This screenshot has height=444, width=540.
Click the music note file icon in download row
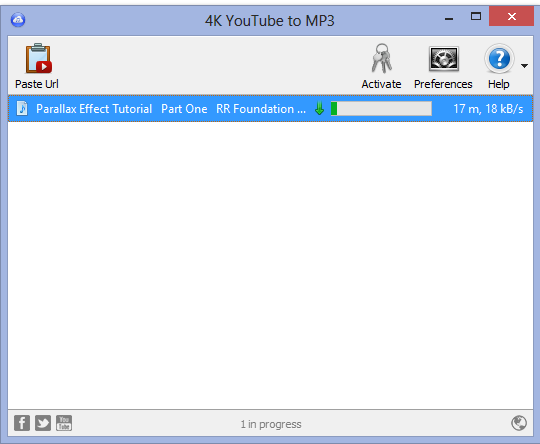[22, 109]
